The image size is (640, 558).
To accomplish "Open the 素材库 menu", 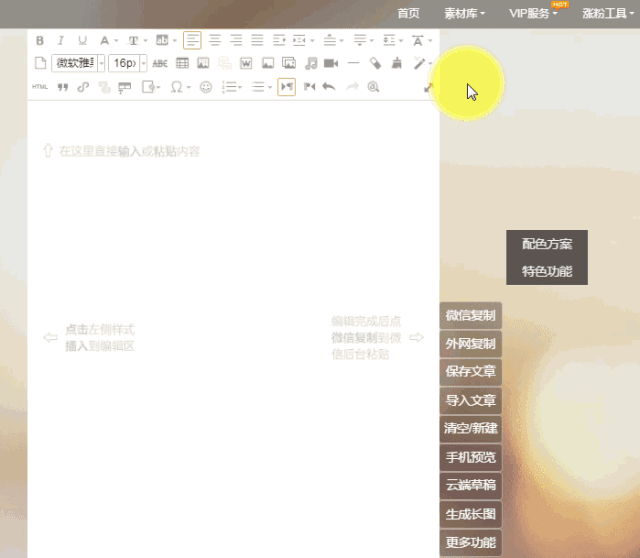I will (465, 13).
